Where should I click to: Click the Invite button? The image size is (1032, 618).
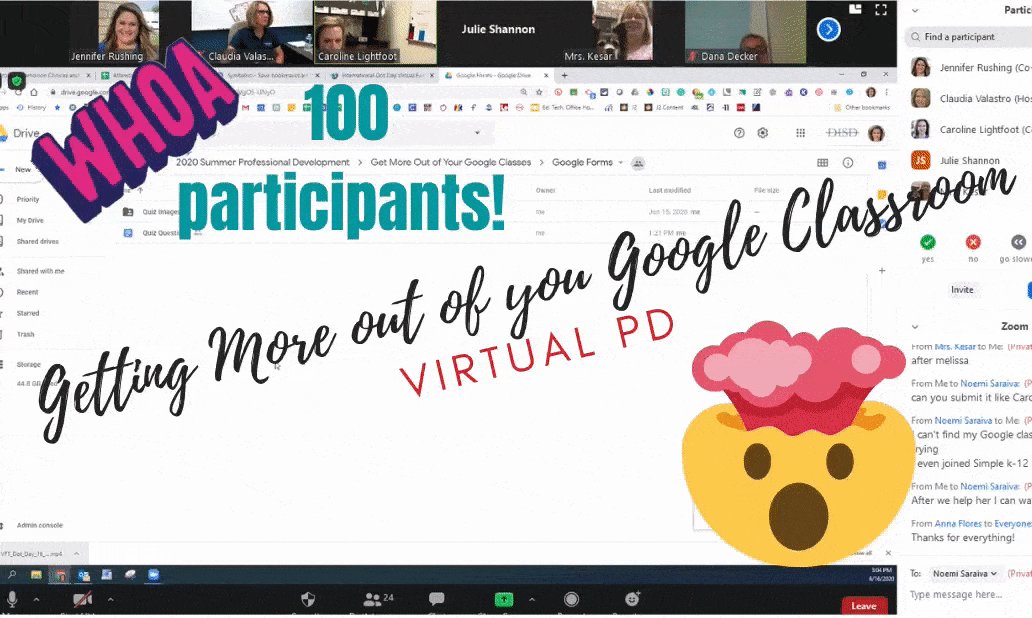962,290
